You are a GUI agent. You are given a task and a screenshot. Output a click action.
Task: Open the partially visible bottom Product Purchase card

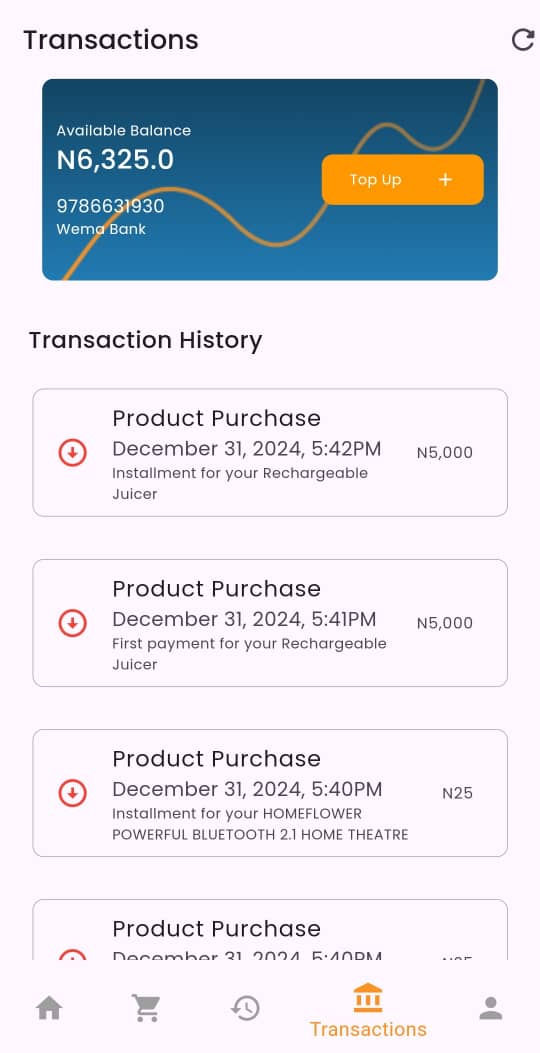click(x=270, y=929)
